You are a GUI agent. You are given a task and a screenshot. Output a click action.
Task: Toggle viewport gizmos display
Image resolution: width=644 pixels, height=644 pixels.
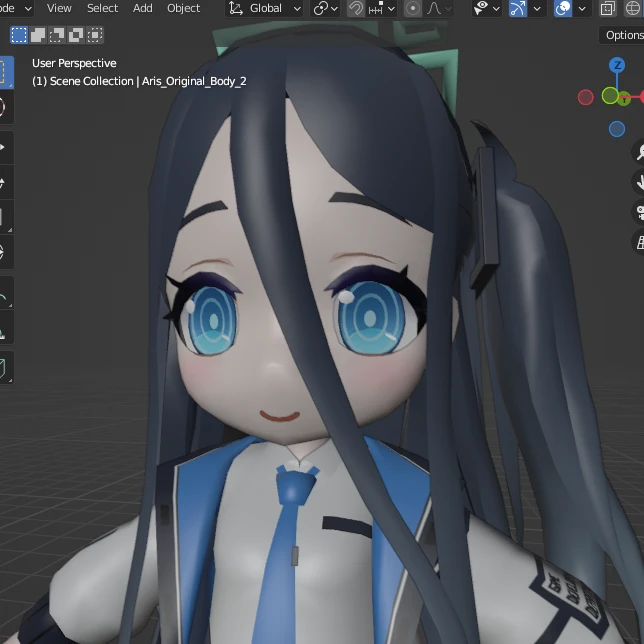518,8
